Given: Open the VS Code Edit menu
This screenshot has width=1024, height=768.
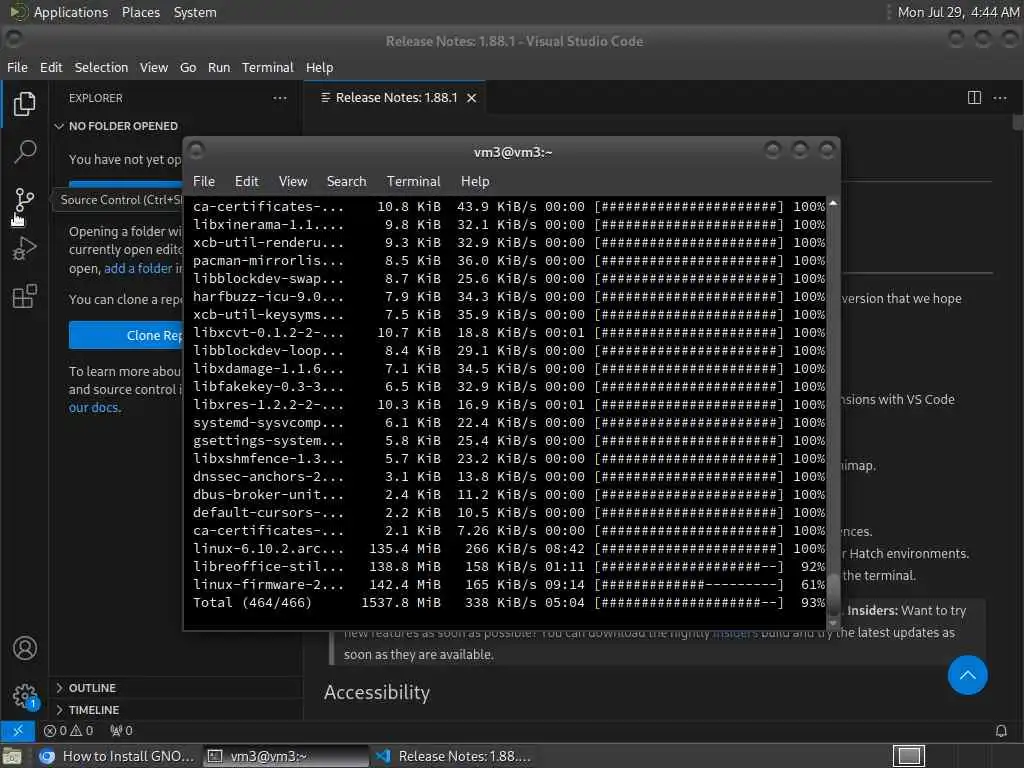Looking at the screenshot, I should (x=51, y=67).
